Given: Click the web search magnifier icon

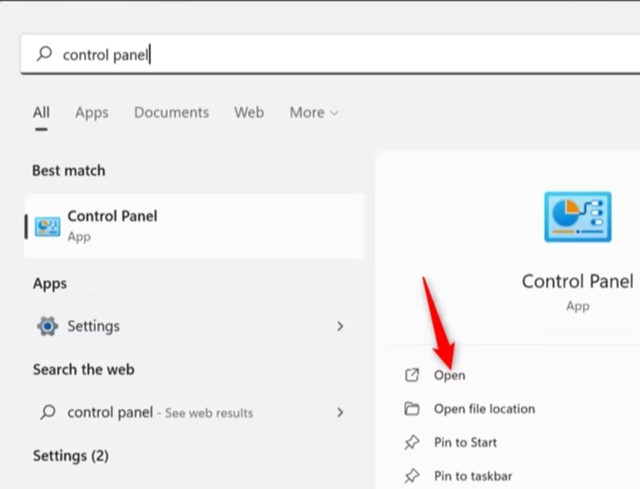Looking at the screenshot, I should 48,412.
